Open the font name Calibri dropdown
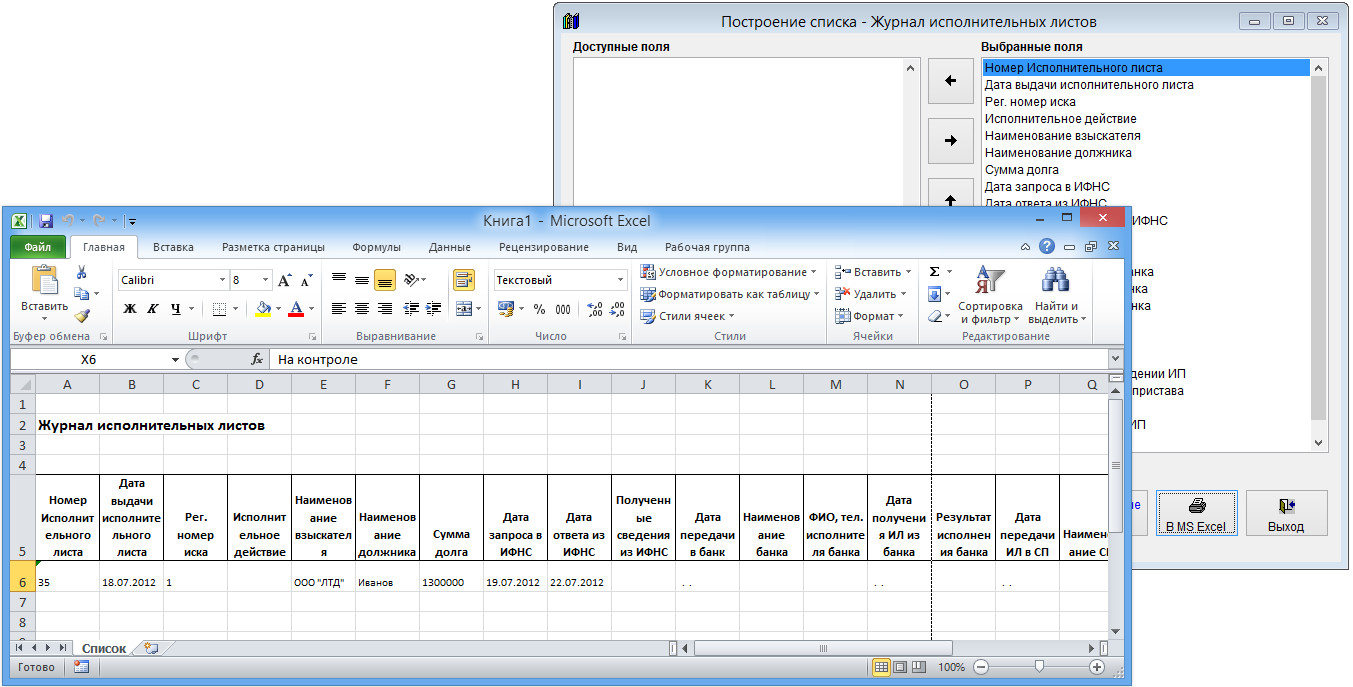 [x=222, y=281]
